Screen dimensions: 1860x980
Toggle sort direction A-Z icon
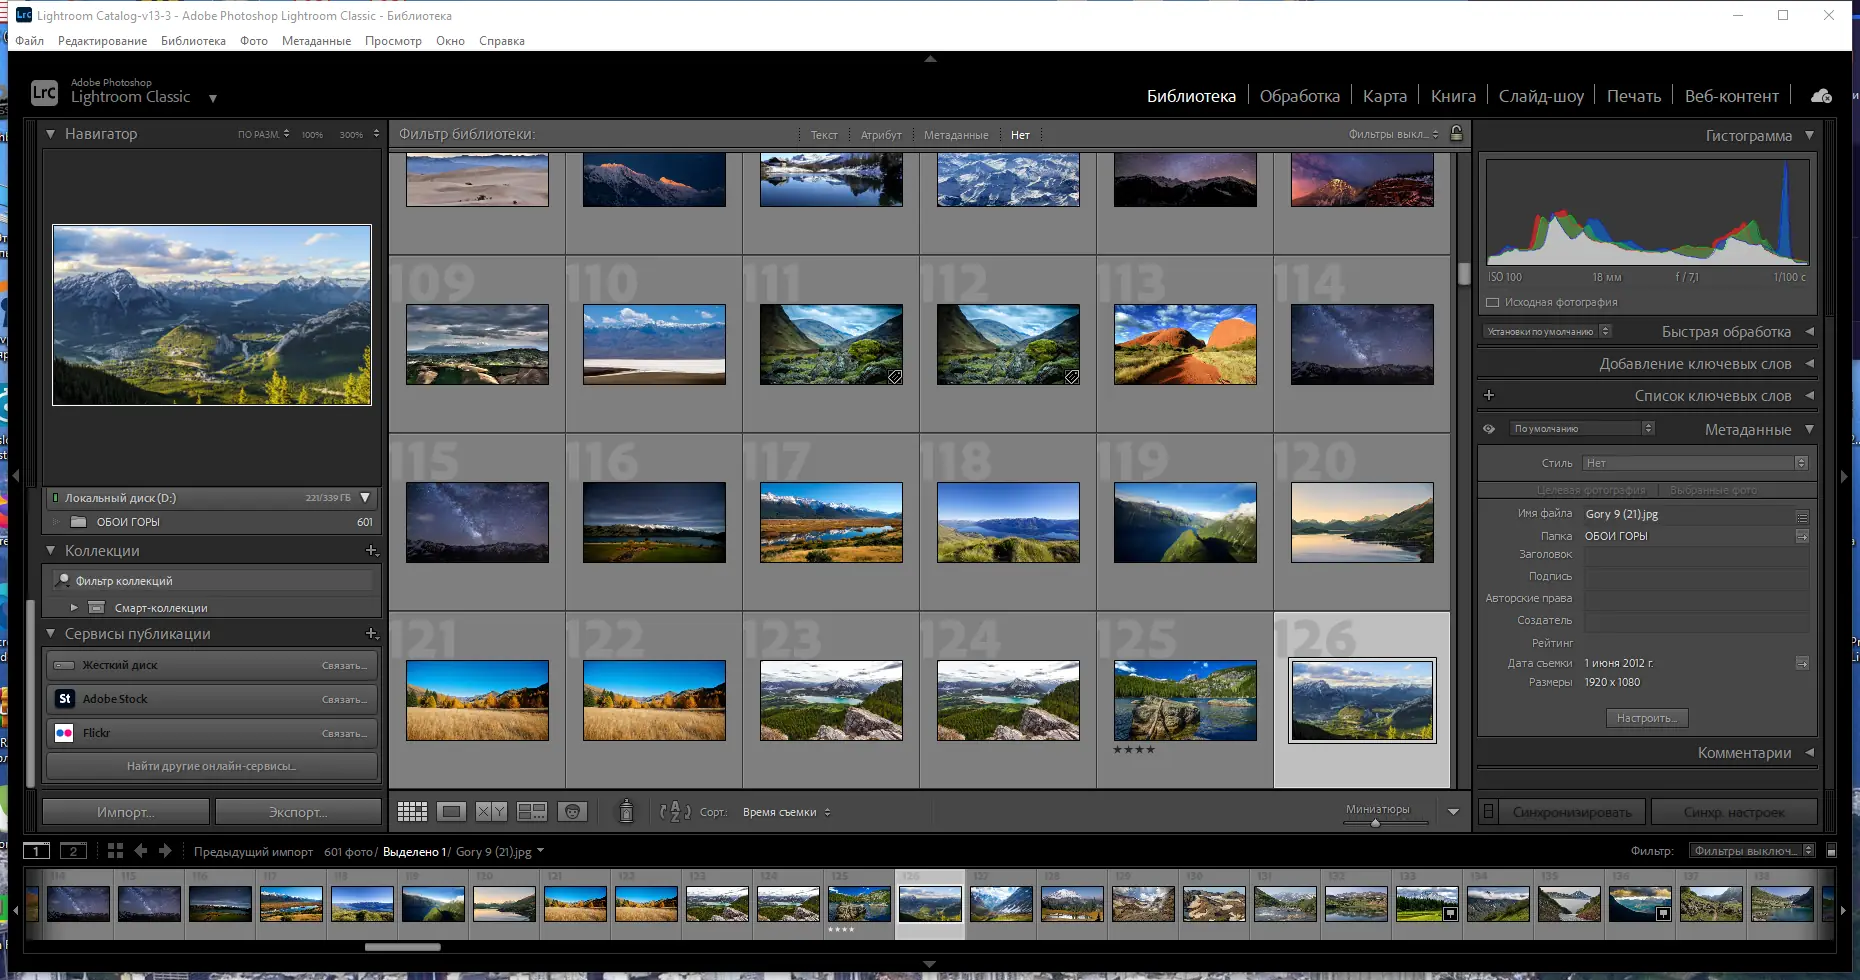676,812
